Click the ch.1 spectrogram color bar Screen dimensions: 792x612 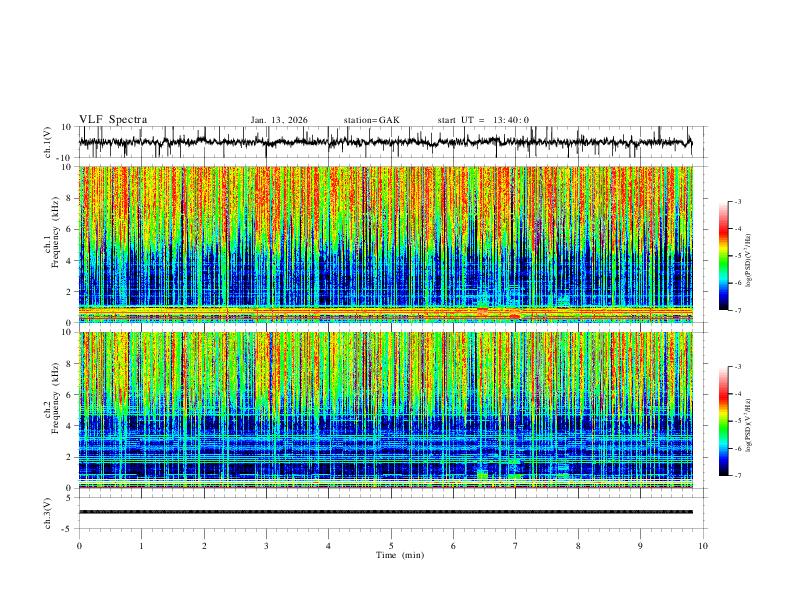pos(723,256)
